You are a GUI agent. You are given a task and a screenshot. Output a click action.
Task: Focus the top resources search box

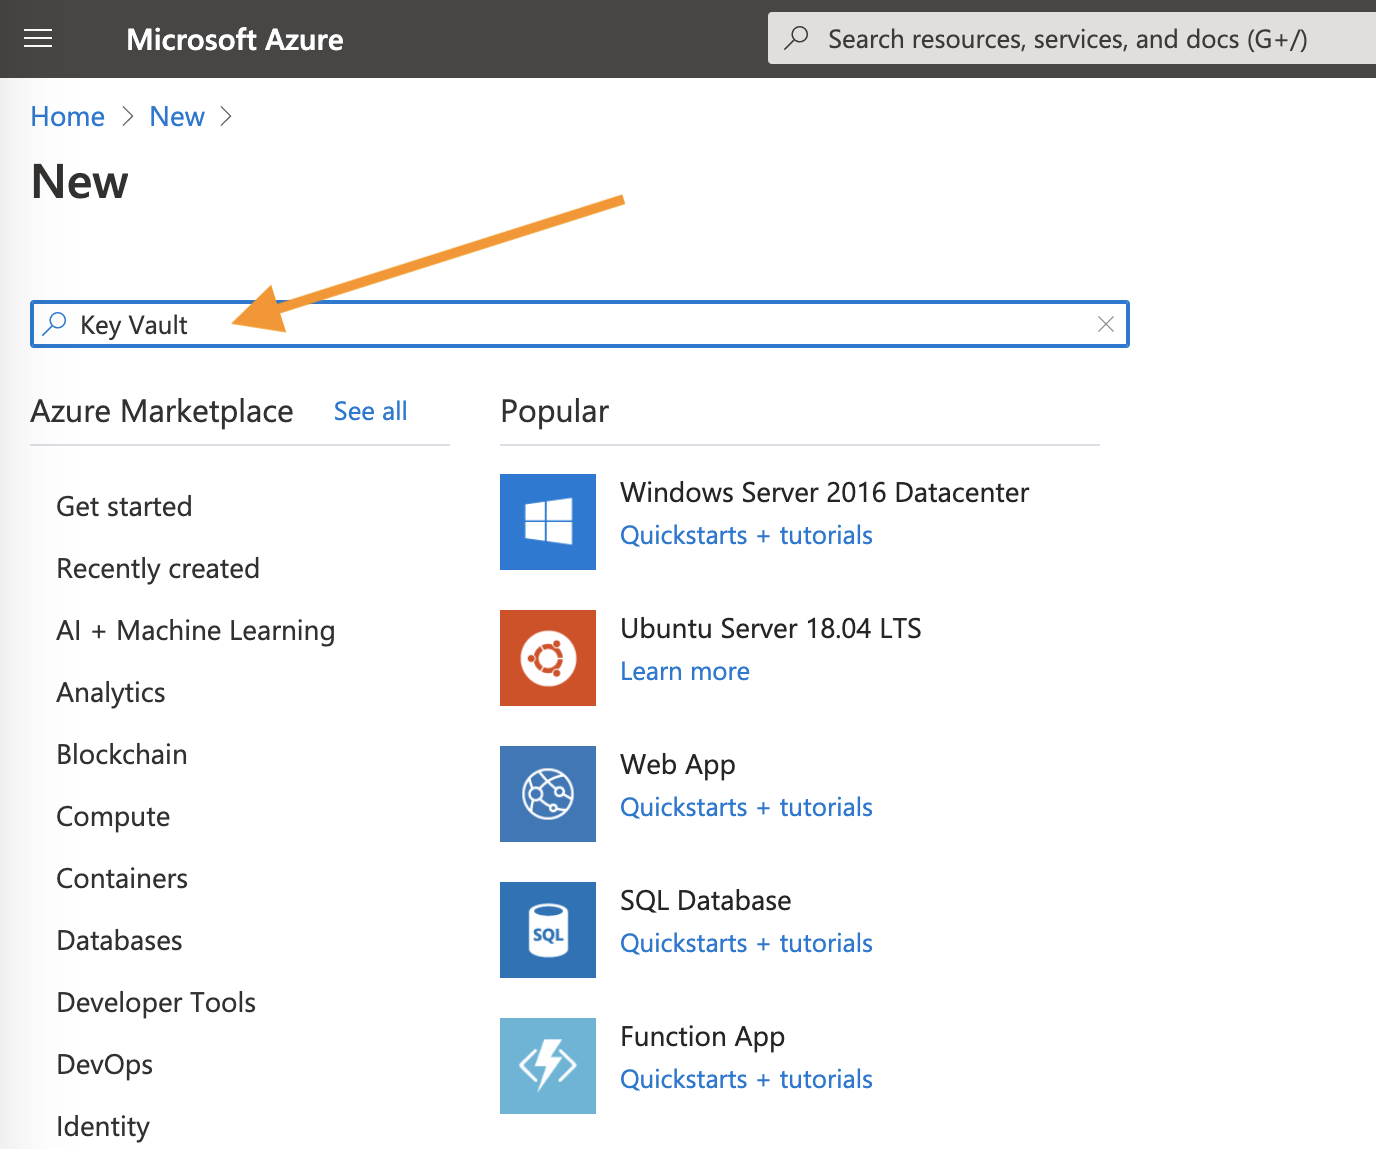tap(1072, 38)
